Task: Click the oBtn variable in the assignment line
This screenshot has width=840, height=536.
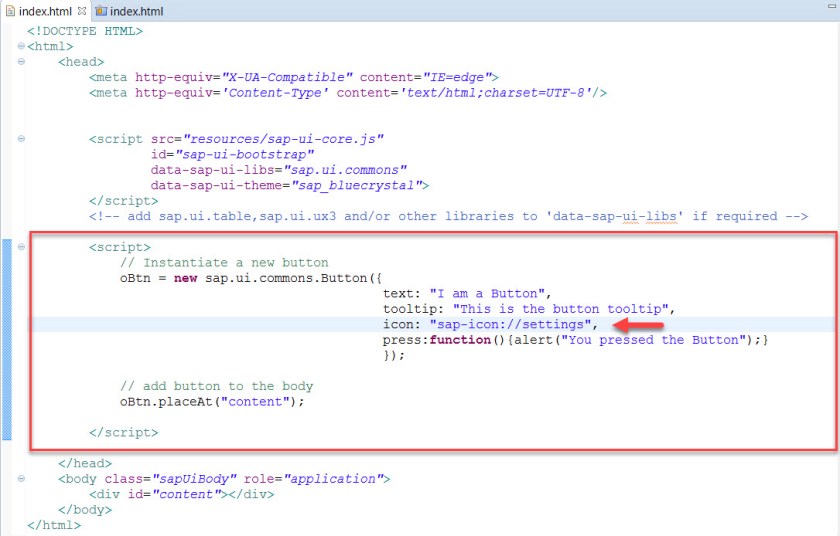Action: point(135,278)
